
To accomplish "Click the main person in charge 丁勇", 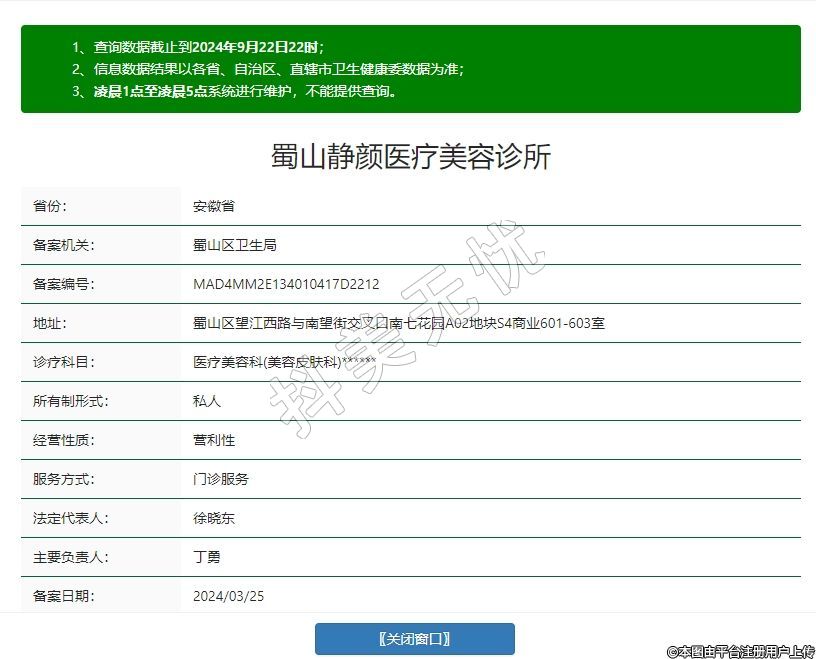I will (x=207, y=558).
